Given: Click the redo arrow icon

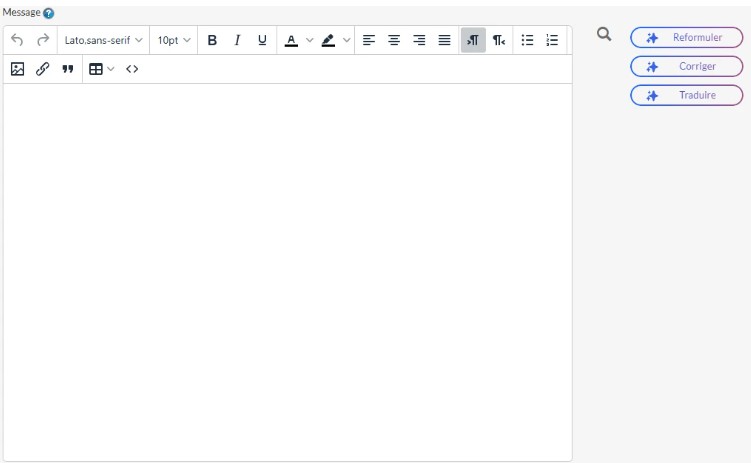Looking at the screenshot, I should coord(43,40).
